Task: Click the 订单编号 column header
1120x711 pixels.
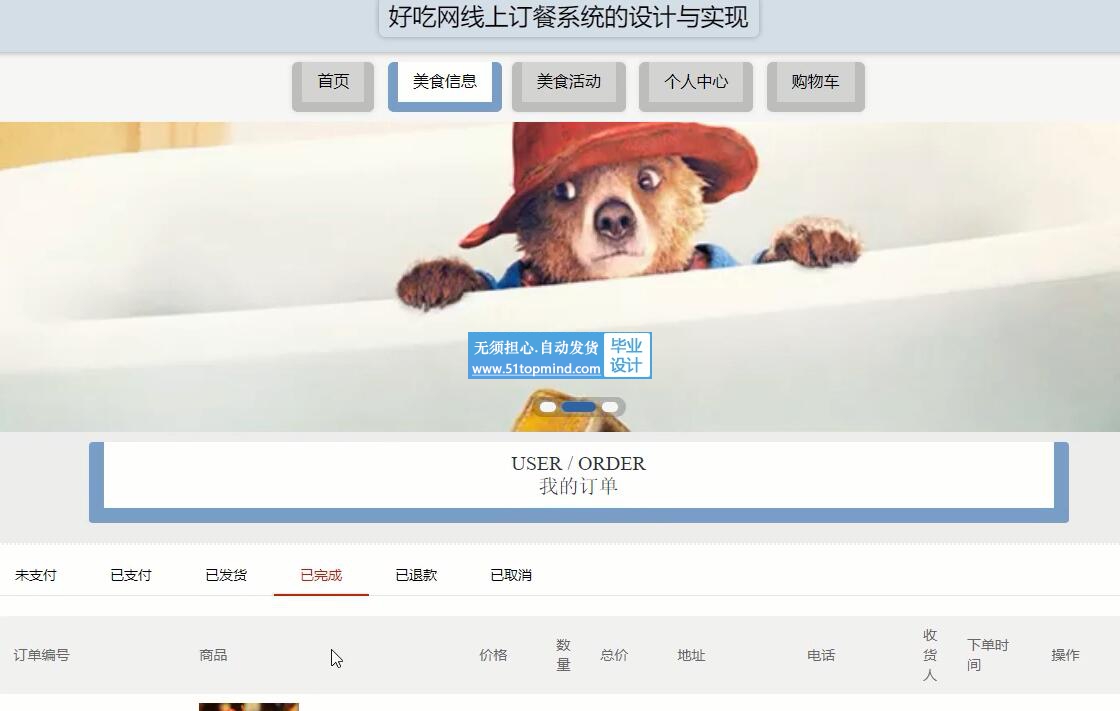Action: 41,655
